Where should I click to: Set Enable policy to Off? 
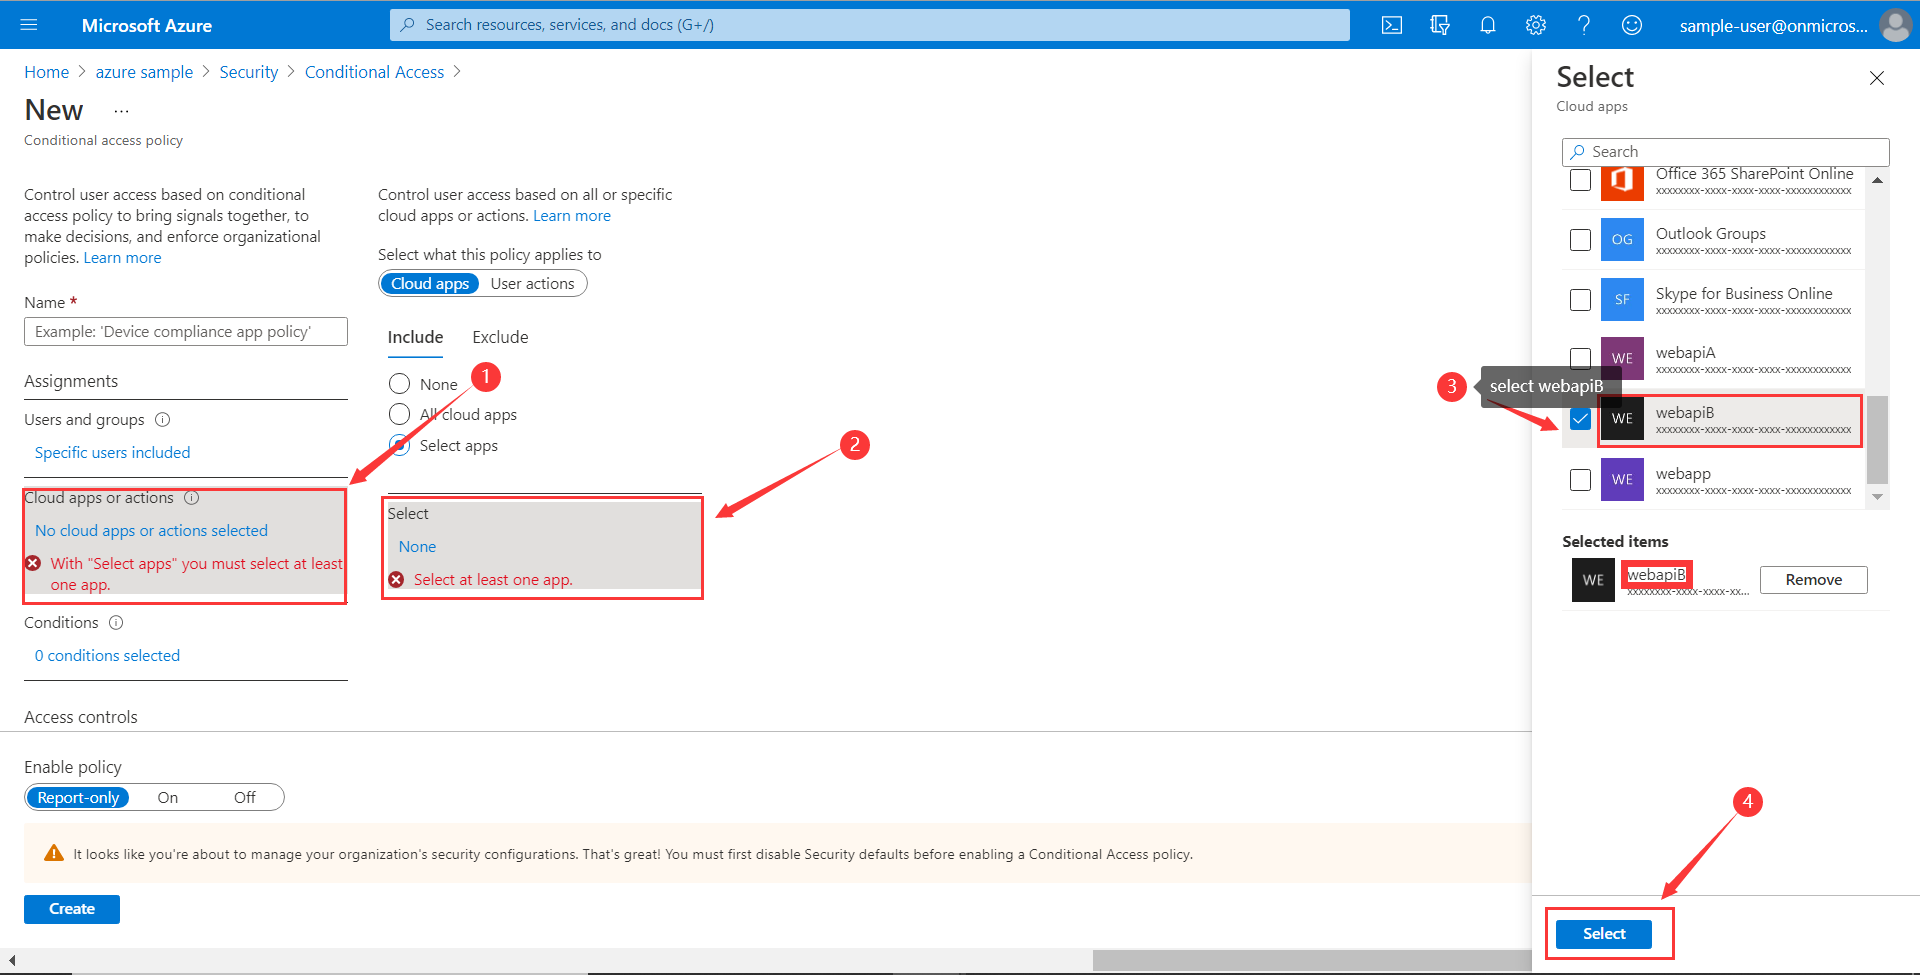245,798
